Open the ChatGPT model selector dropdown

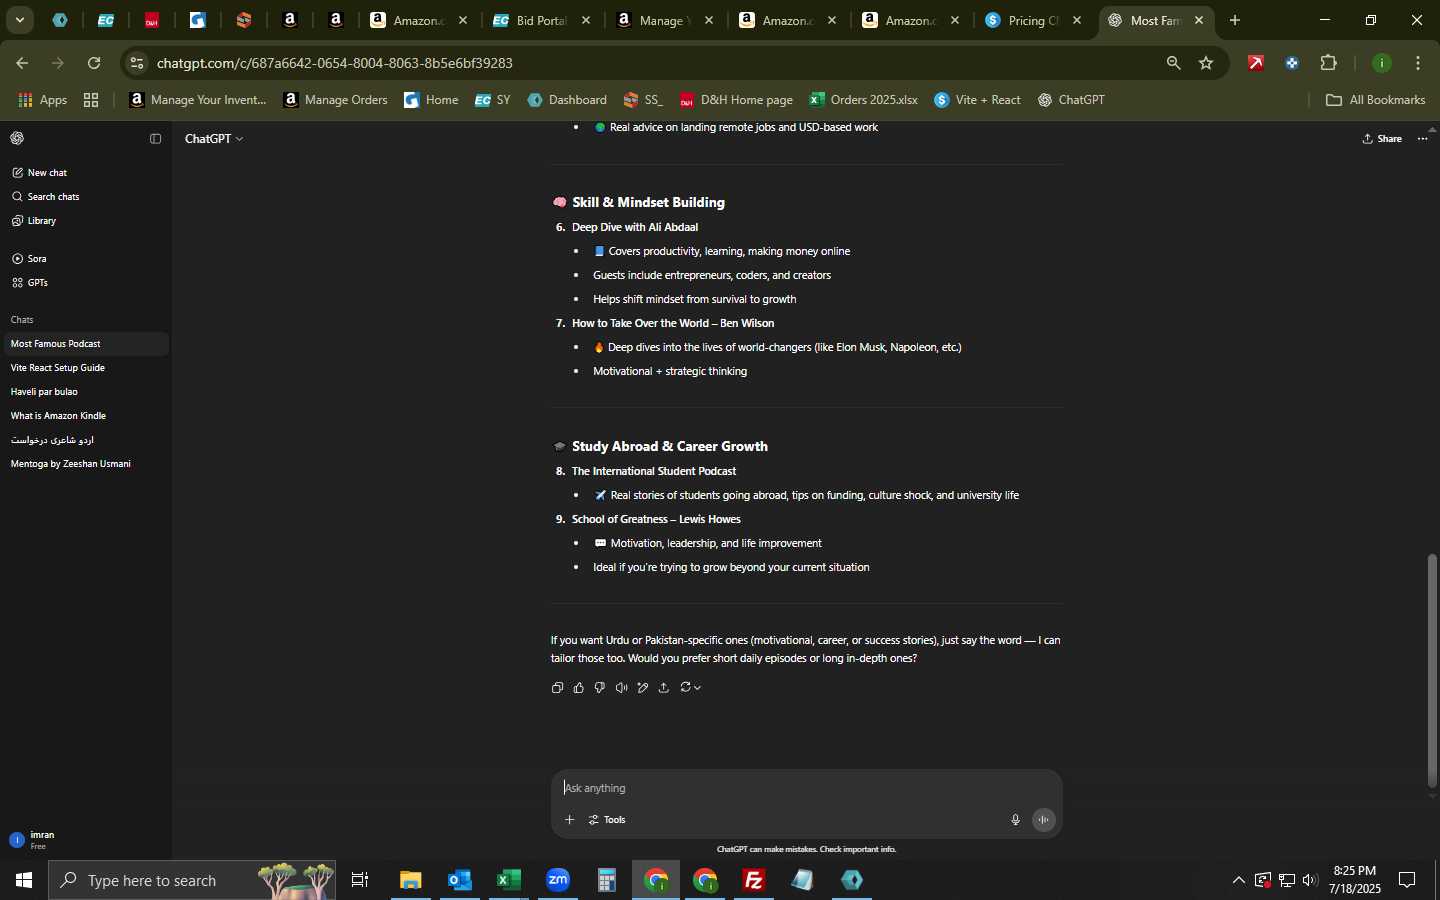point(214,139)
